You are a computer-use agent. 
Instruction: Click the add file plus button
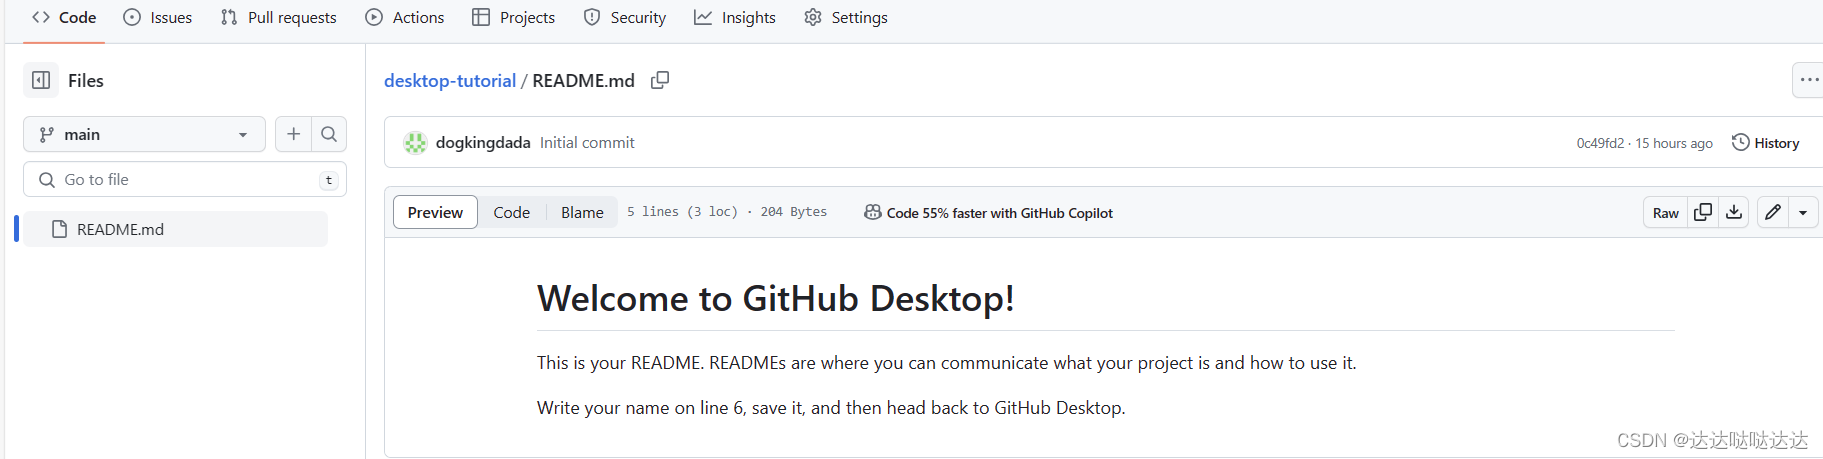(293, 134)
